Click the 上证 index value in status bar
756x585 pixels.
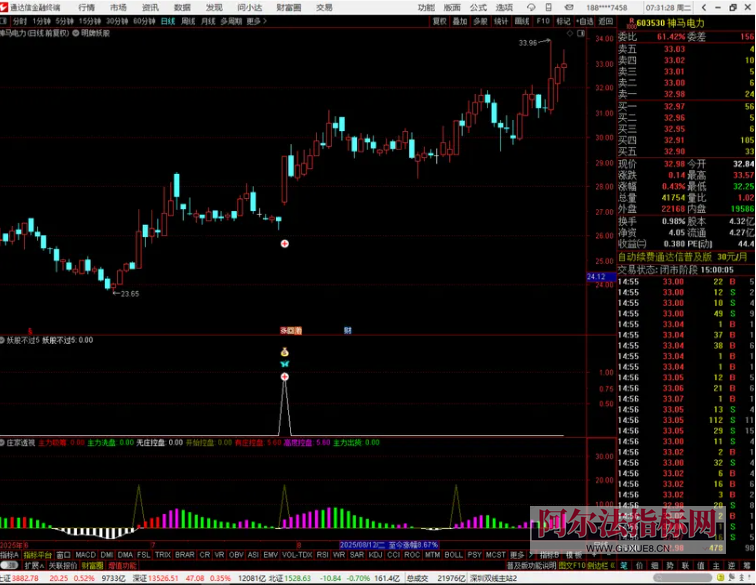pyautogui.click(x=24, y=578)
